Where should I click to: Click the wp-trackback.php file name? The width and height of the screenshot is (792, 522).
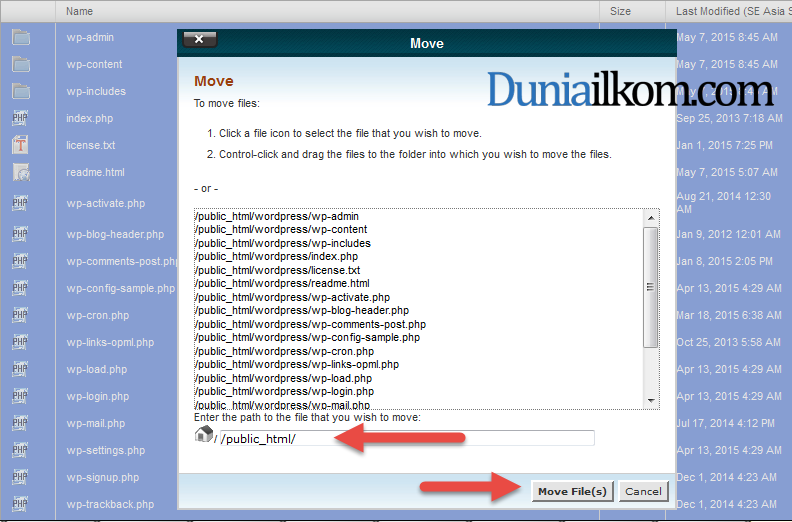[x=110, y=504]
